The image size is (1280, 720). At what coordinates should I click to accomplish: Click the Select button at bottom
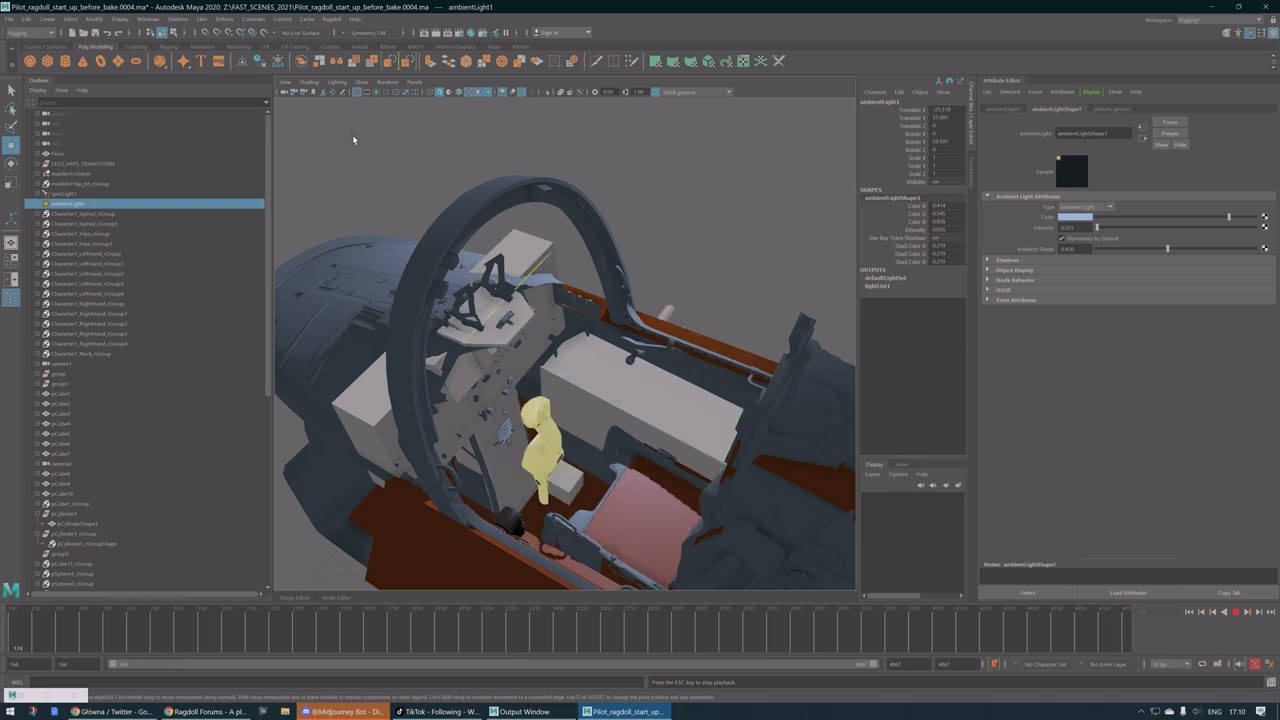tap(1027, 593)
